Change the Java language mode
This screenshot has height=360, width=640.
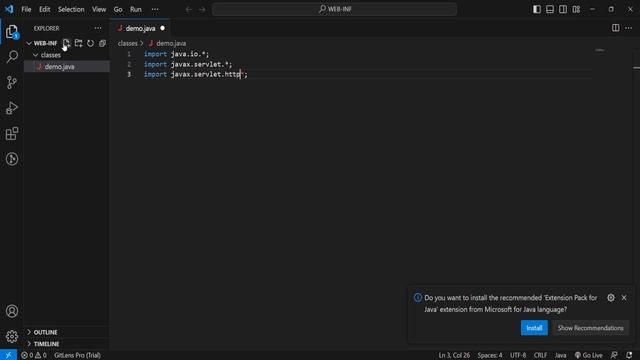560,355
